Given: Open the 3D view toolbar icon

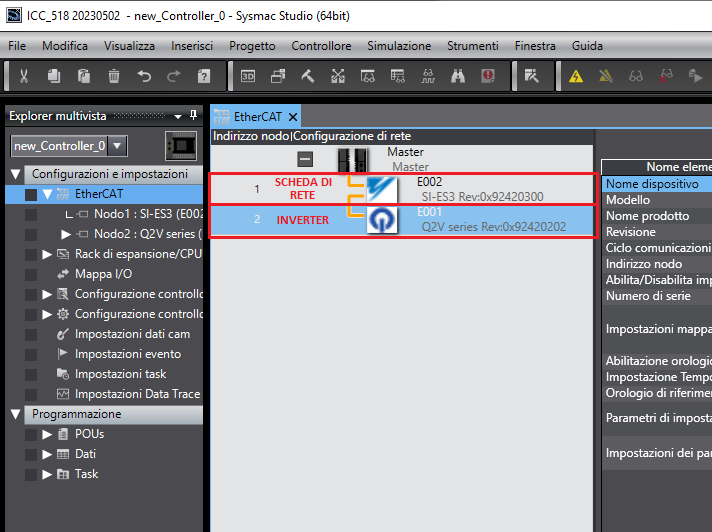Looking at the screenshot, I should pos(248,75).
